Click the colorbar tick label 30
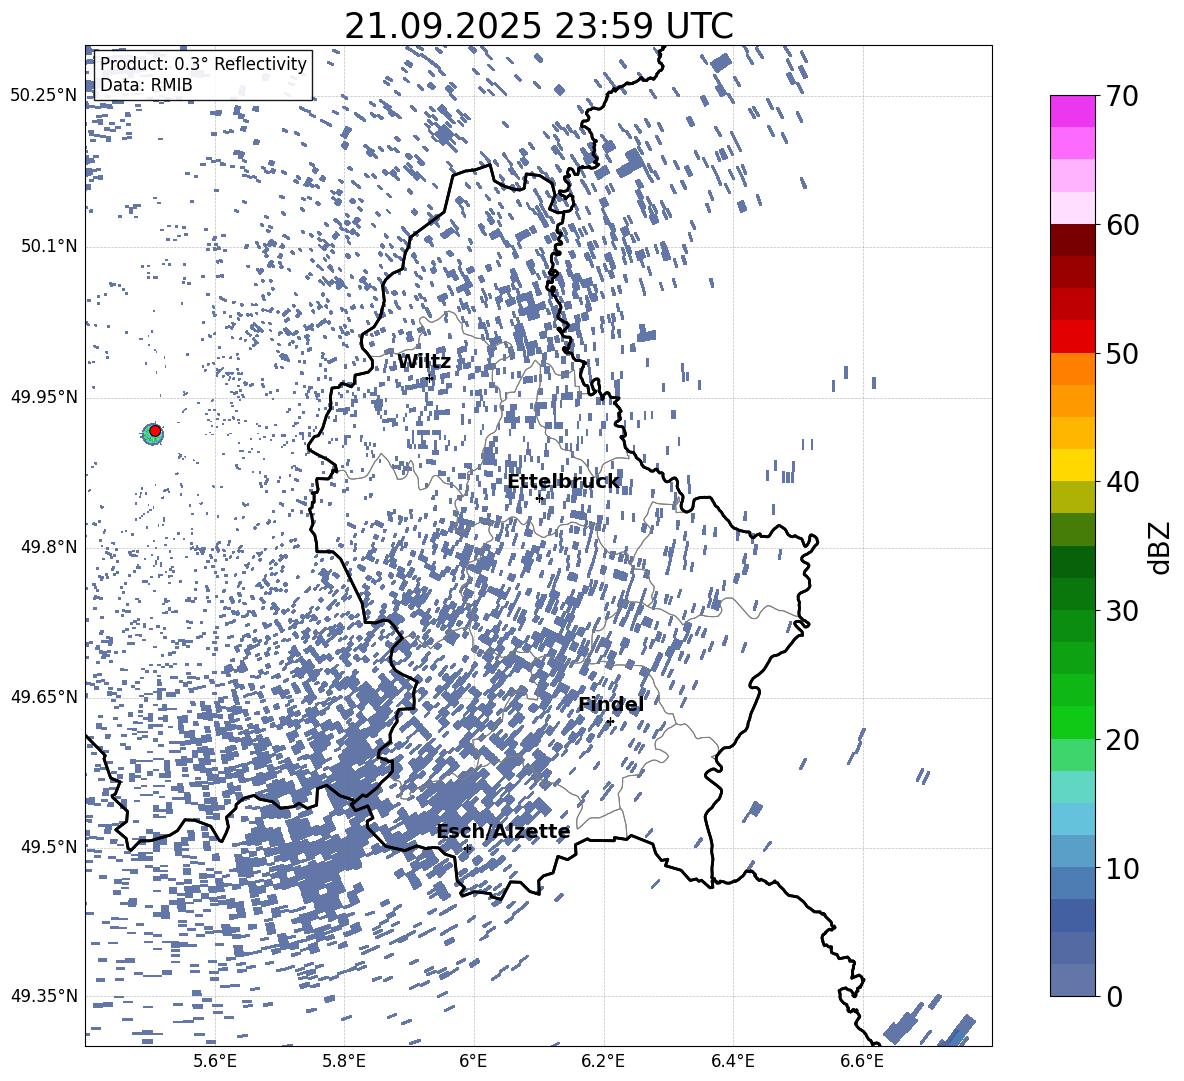Image resolution: width=1184 pixels, height=1081 pixels. coord(1122,611)
